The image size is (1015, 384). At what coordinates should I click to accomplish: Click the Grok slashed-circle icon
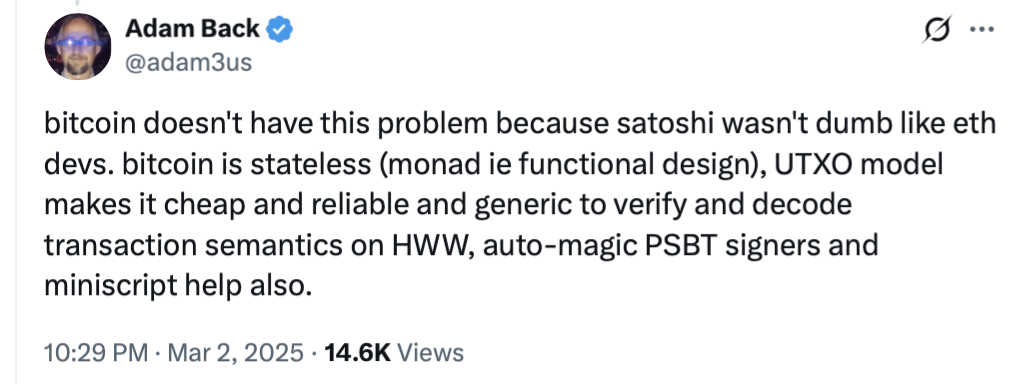click(937, 30)
